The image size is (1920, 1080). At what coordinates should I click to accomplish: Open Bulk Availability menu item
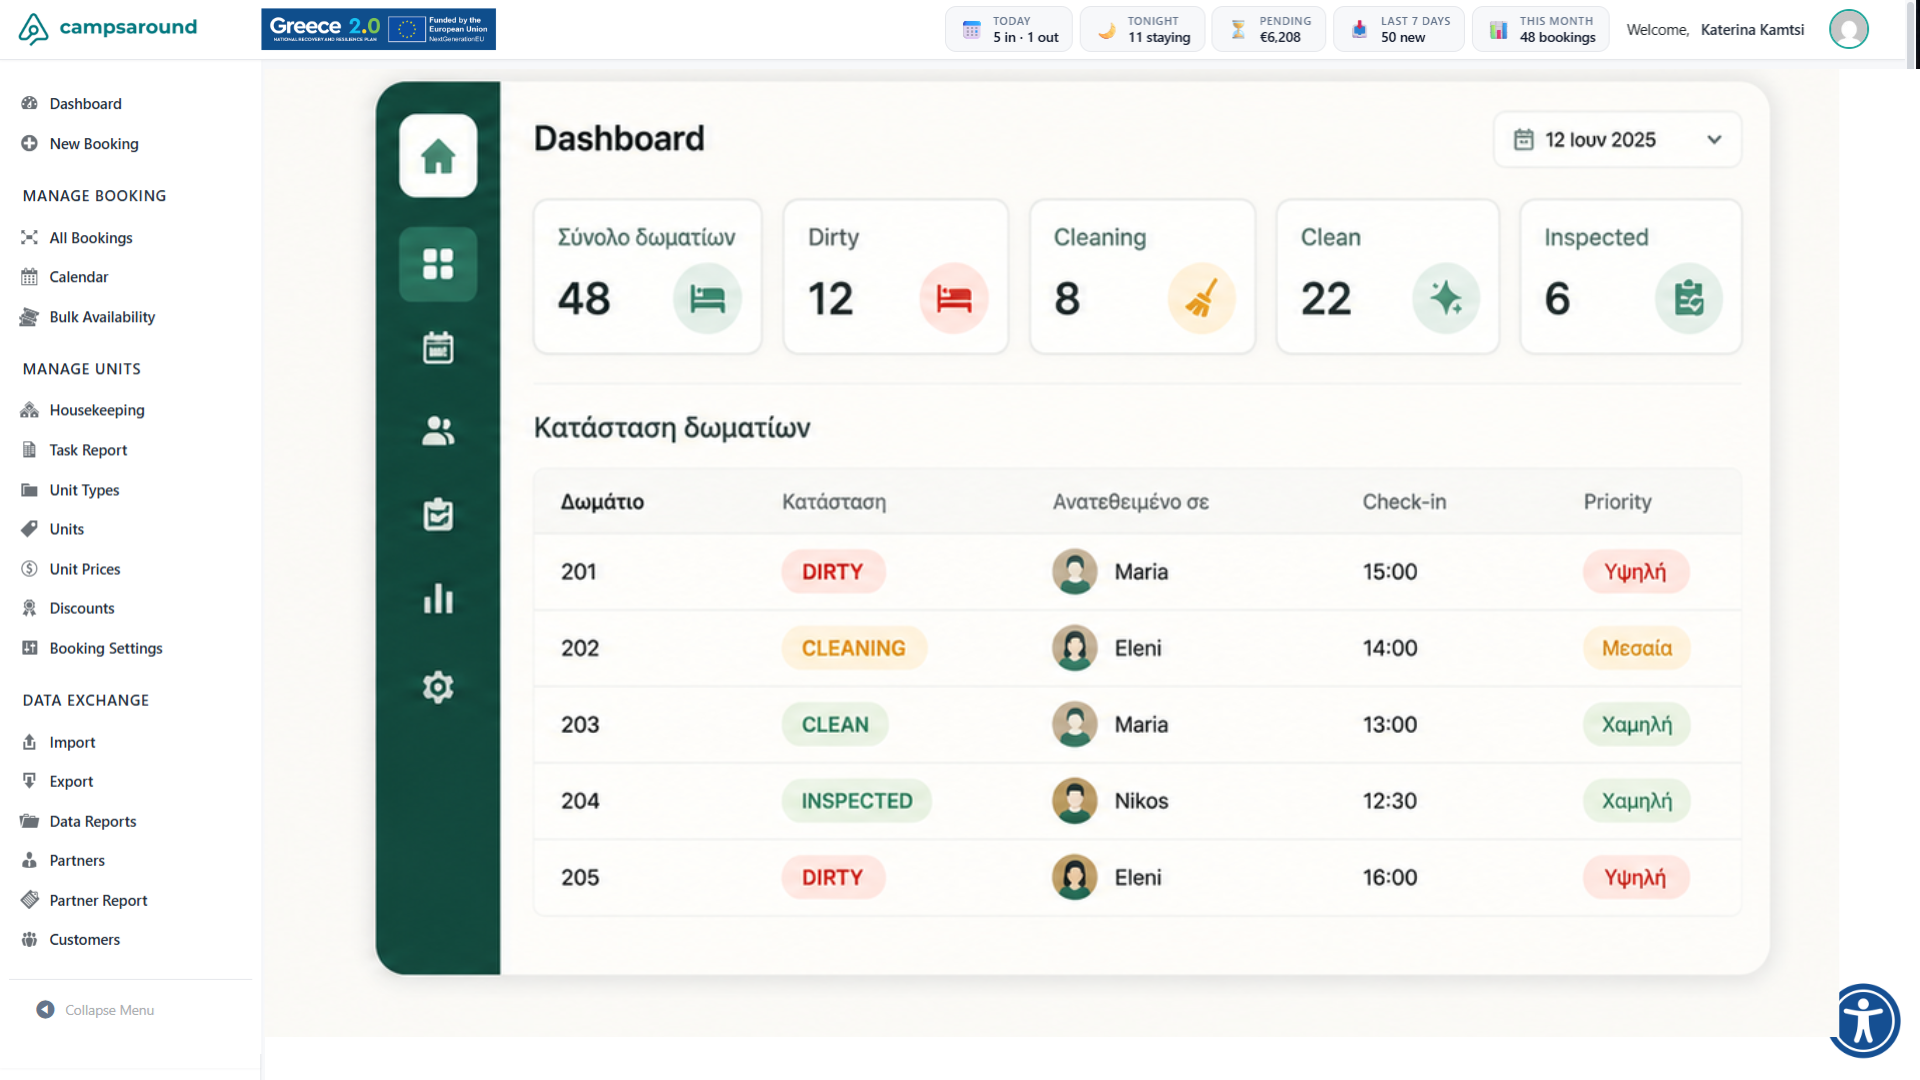coord(102,317)
